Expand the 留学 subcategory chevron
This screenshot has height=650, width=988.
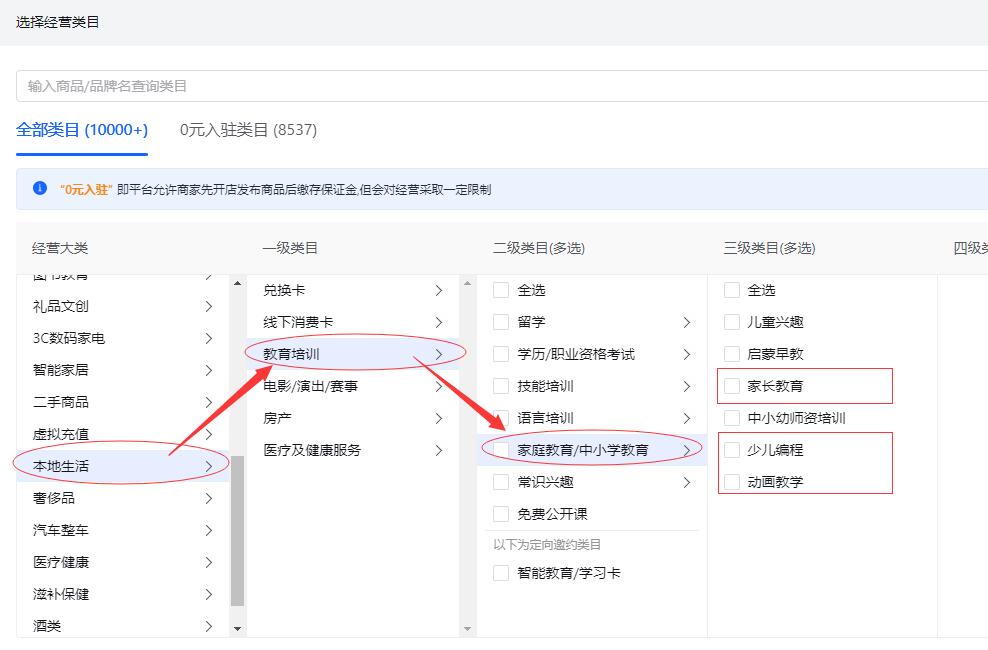tap(686, 322)
